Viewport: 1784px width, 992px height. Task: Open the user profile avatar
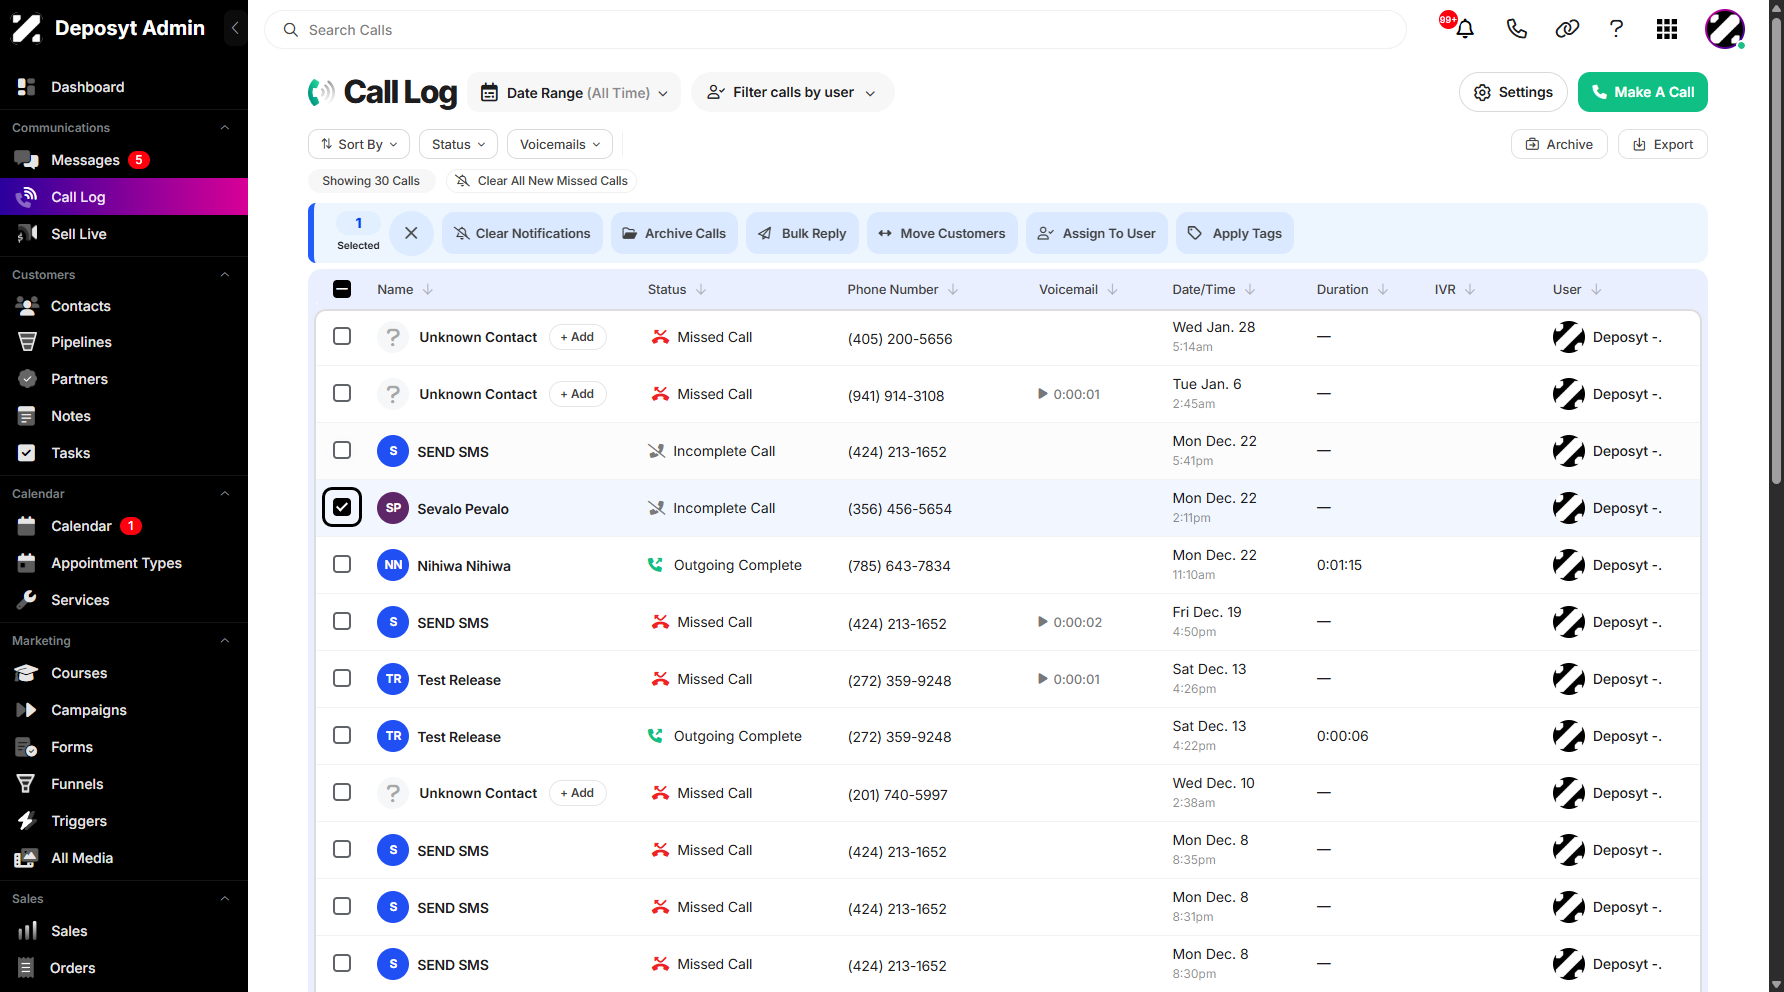(x=1725, y=29)
